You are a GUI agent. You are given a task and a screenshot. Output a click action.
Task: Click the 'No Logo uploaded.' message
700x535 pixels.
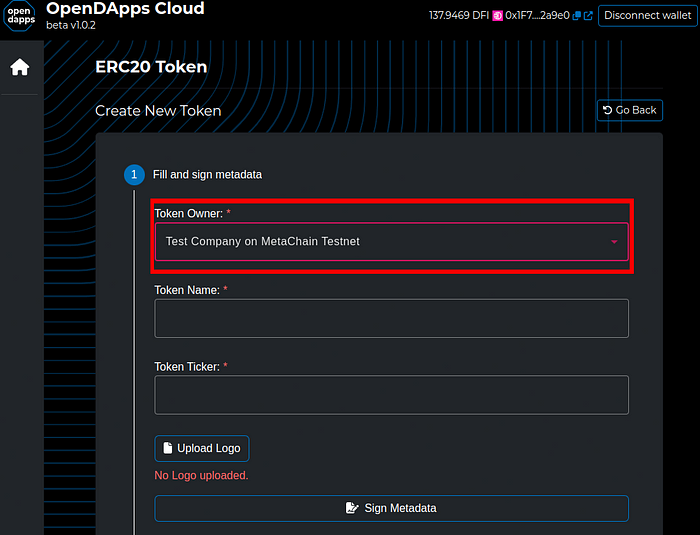point(201,476)
